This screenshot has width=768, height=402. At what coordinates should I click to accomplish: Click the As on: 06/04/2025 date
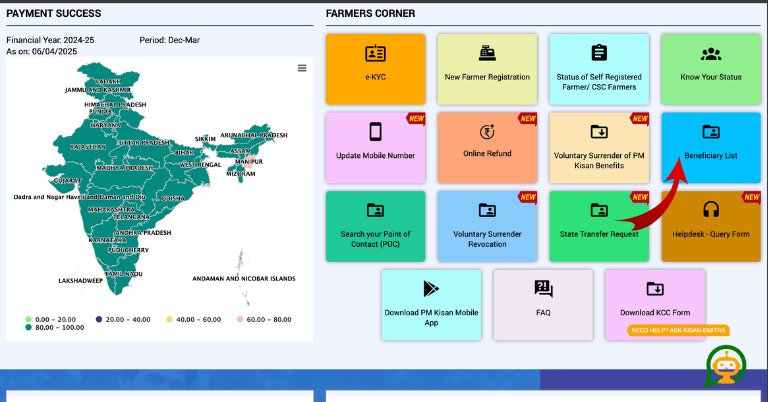(42, 51)
